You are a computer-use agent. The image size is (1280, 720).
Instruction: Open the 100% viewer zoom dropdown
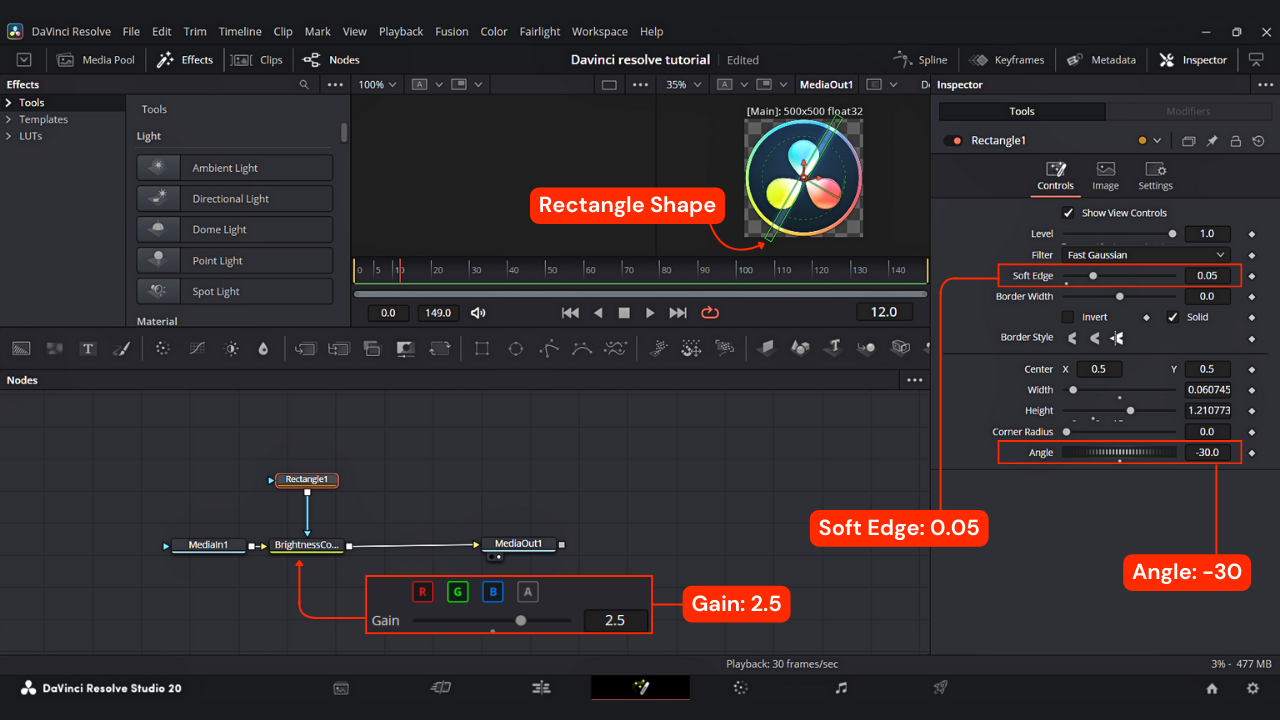point(377,85)
